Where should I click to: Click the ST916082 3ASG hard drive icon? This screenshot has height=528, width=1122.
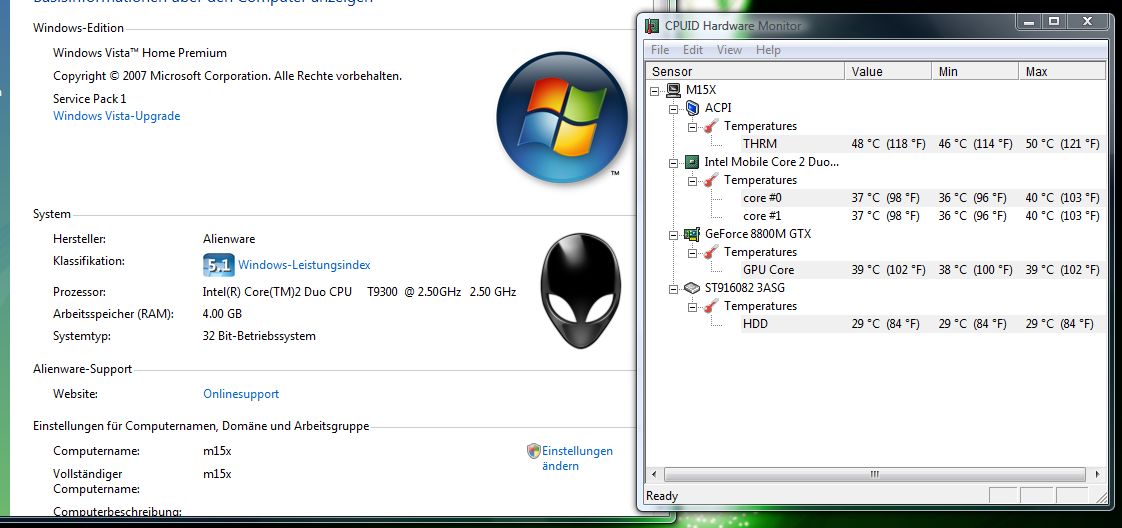click(x=692, y=288)
